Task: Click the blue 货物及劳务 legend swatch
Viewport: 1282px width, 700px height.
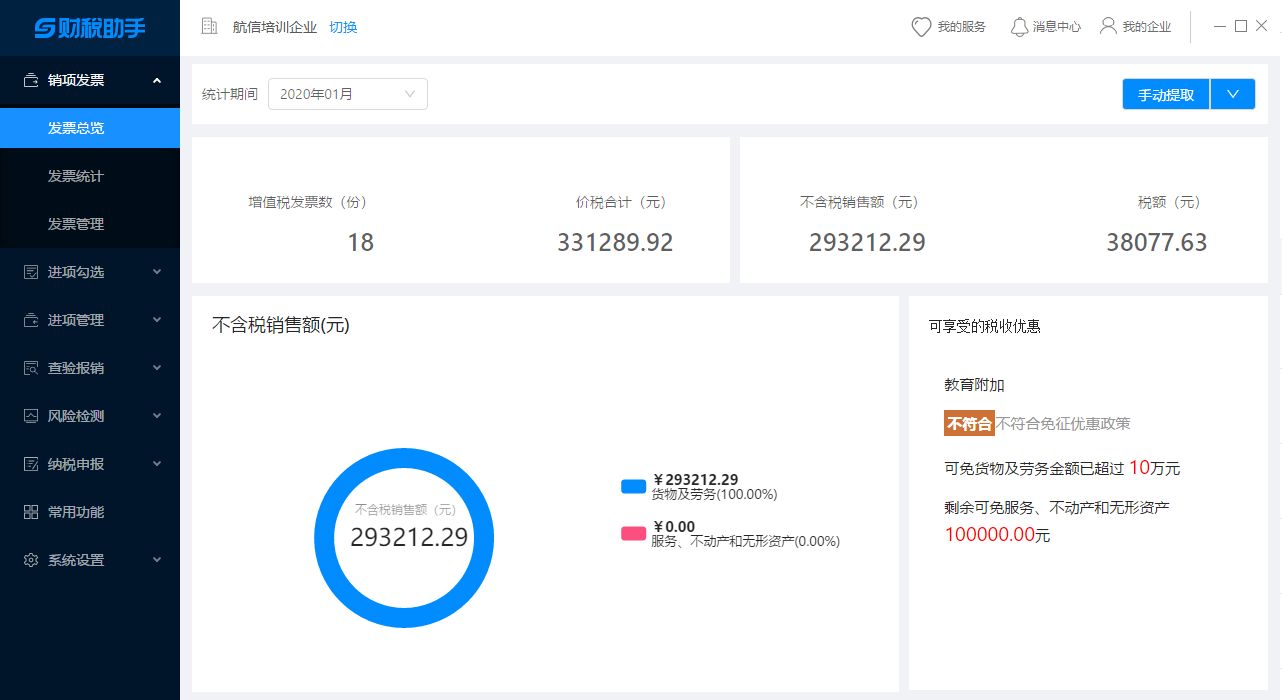Action: (634, 487)
